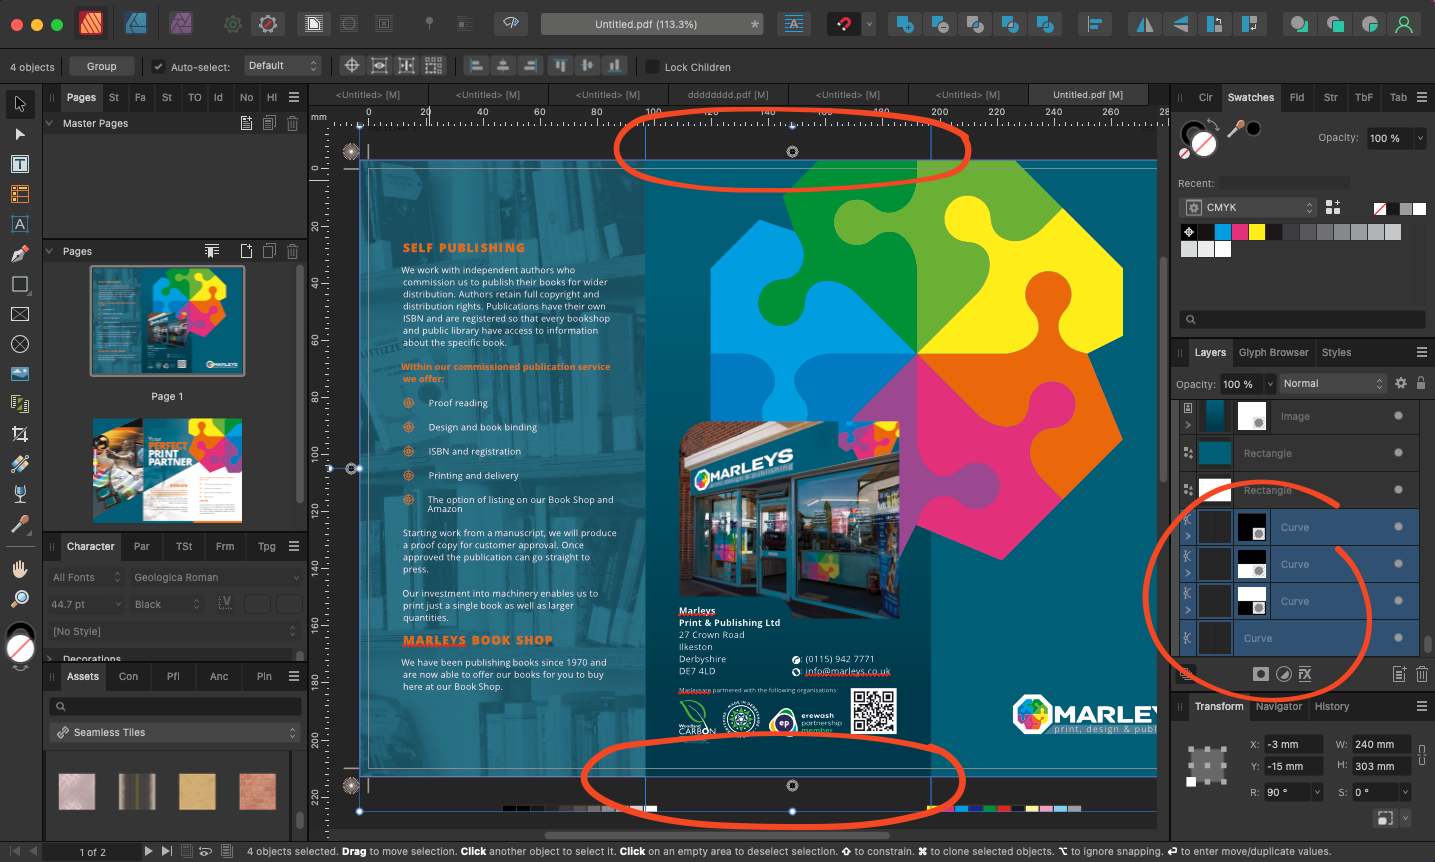Choose the magenta swatch

pos(1240,232)
